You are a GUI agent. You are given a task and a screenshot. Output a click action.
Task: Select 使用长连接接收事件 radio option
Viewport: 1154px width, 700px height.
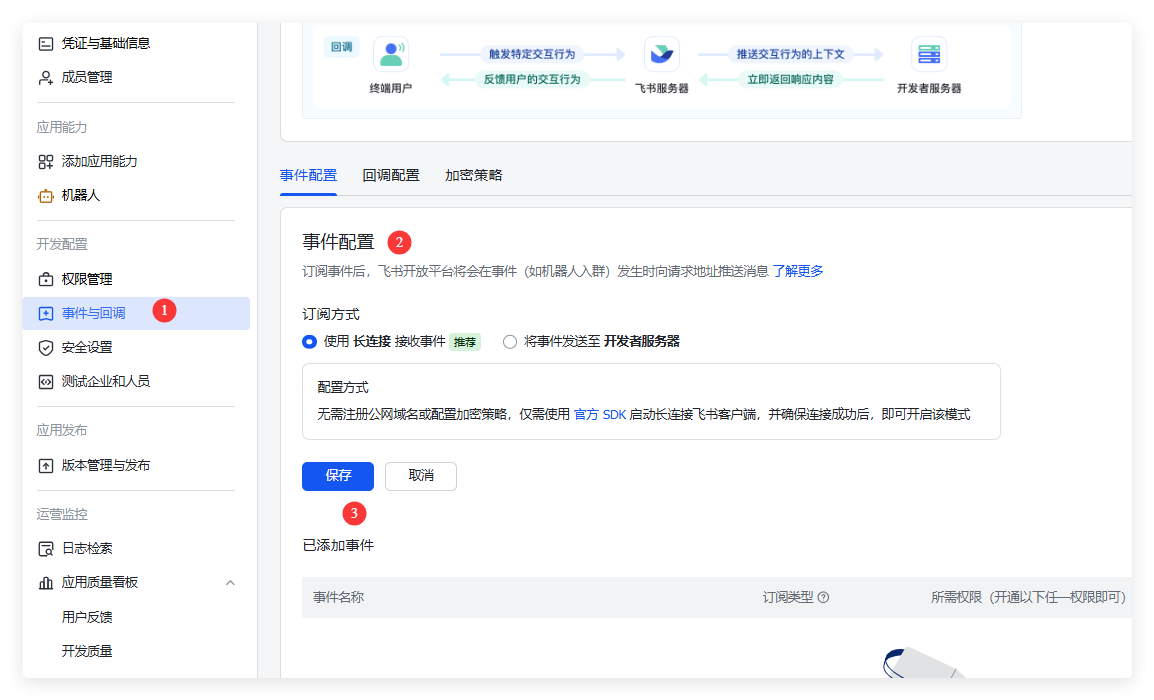click(310, 342)
